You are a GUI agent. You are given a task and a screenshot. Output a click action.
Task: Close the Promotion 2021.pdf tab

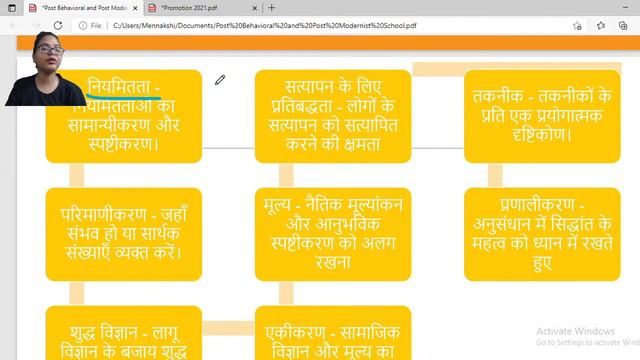(x=255, y=8)
